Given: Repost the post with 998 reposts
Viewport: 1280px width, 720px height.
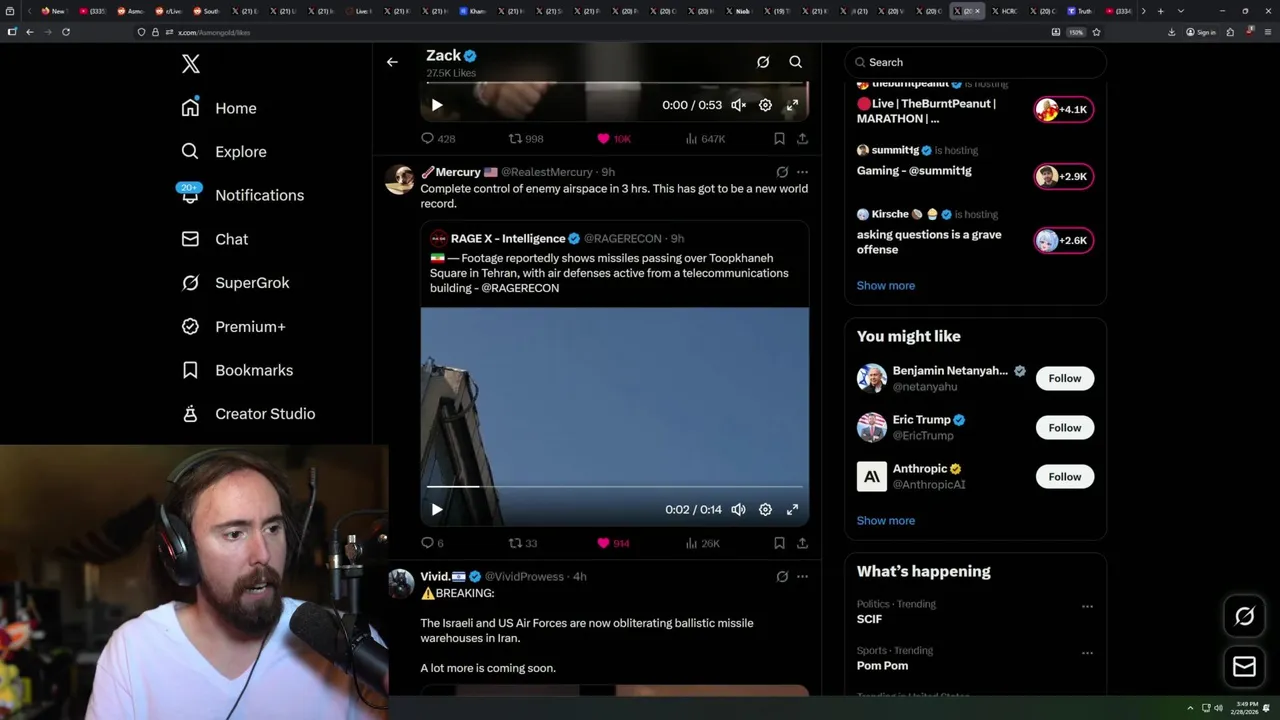Looking at the screenshot, I should [x=526, y=139].
